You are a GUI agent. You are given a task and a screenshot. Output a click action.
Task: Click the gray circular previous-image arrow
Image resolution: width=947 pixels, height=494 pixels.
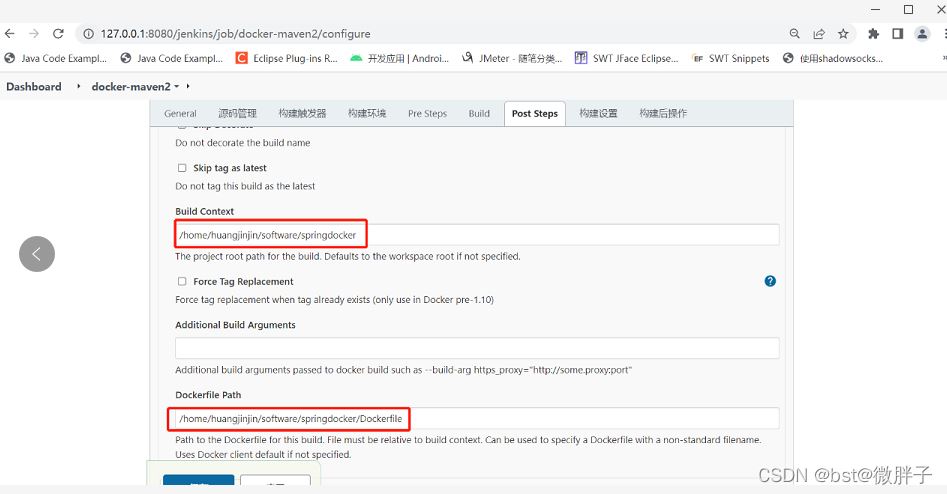37,254
